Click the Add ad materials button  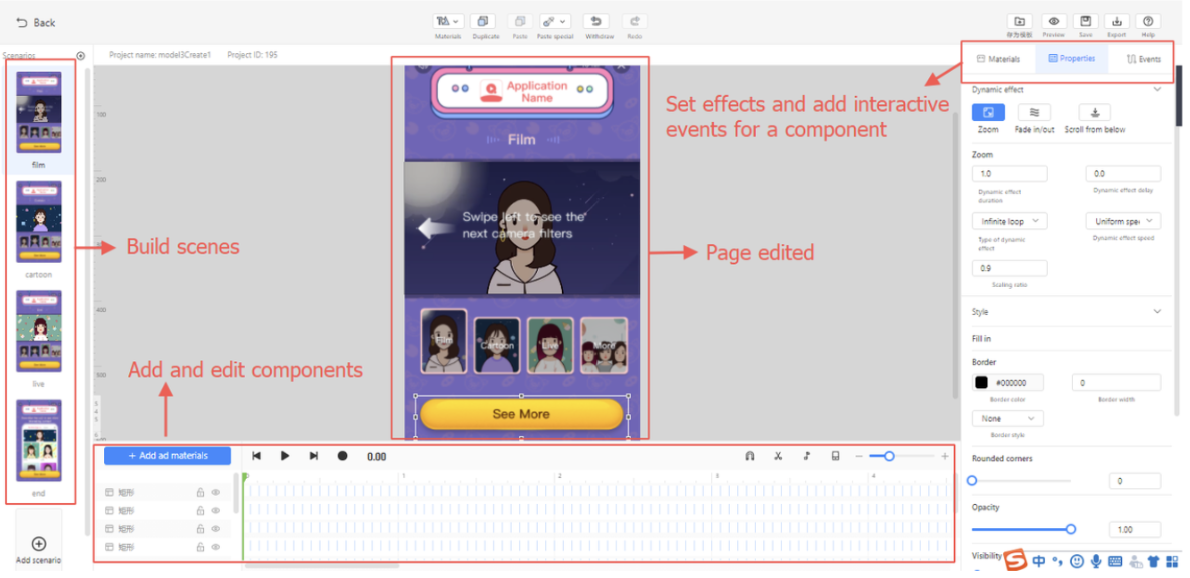click(167, 456)
